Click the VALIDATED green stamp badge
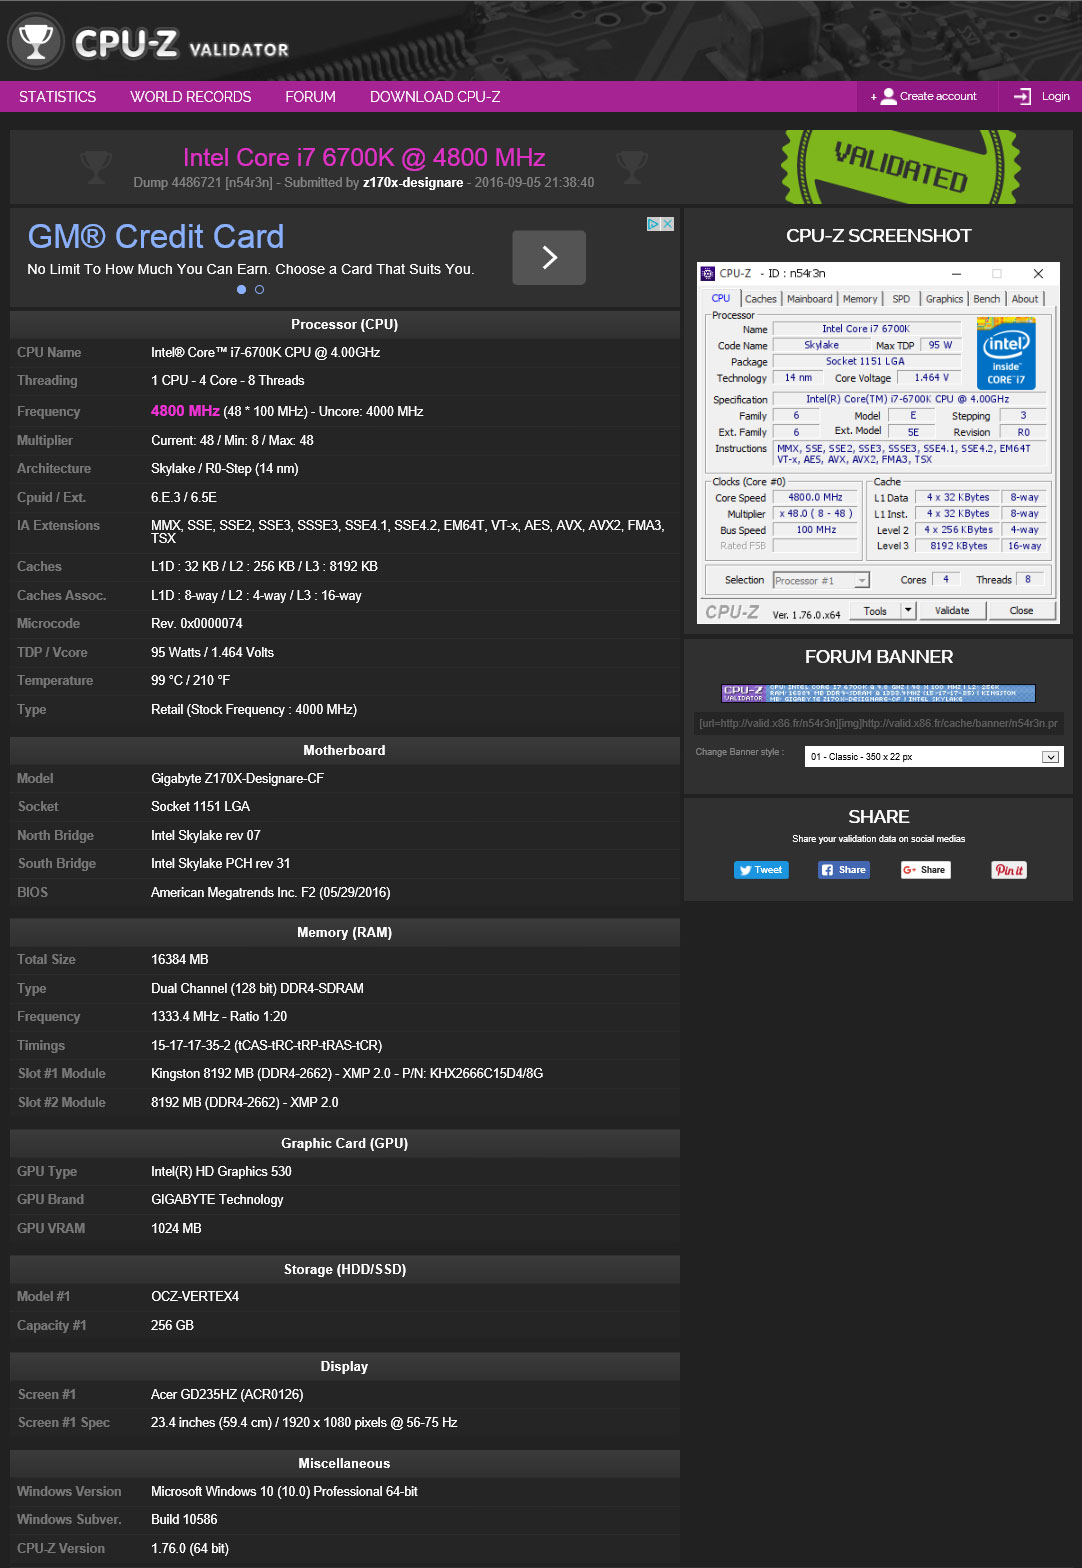 tap(900, 166)
